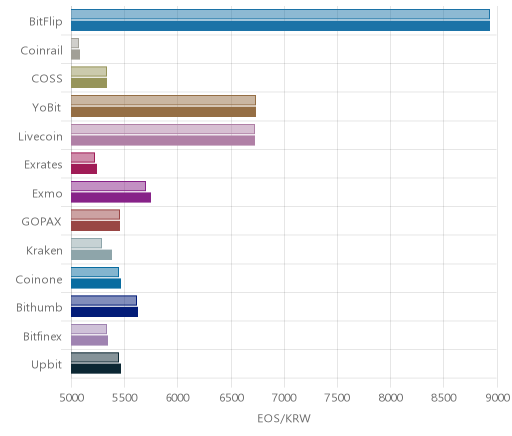512x436 pixels.
Task: Select the lavender Bitfinex lower bar
Action: tap(89, 341)
